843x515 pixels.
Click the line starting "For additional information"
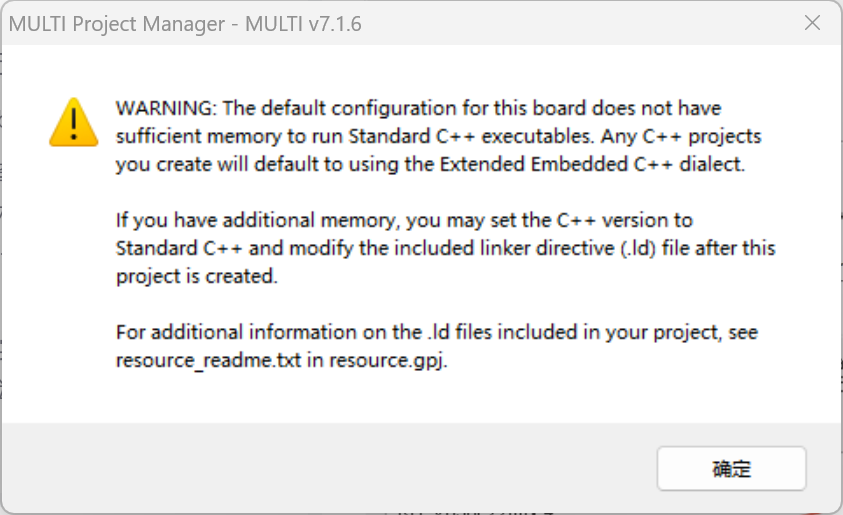pos(436,332)
